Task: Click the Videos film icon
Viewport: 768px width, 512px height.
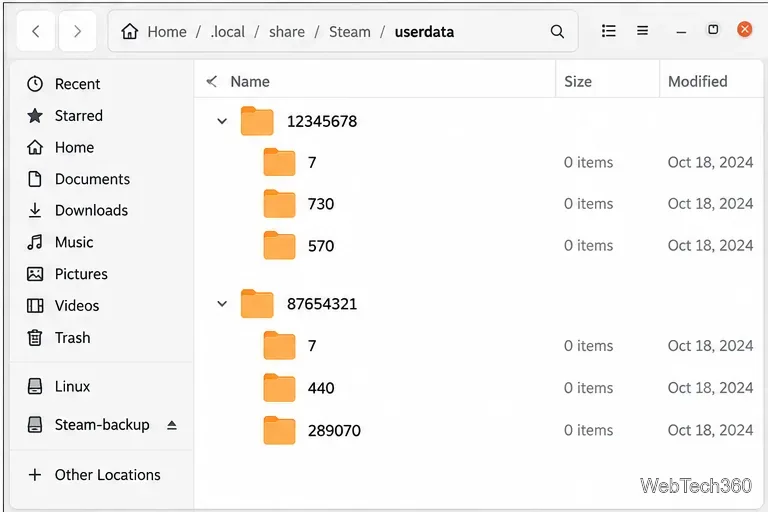Action: [35, 306]
